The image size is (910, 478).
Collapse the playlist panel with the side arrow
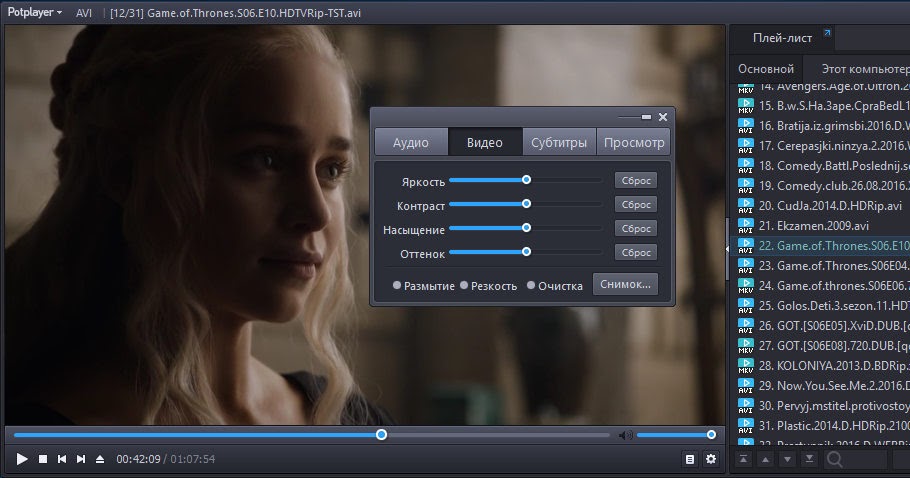(728, 248)
